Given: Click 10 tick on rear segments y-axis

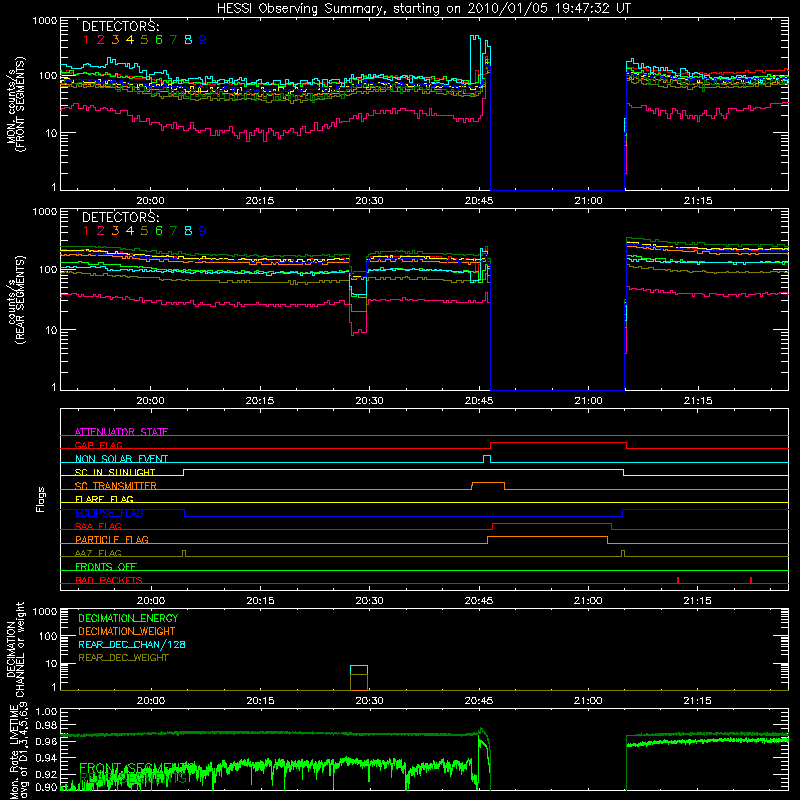Looking at the screenshot, I should [51, 330].
